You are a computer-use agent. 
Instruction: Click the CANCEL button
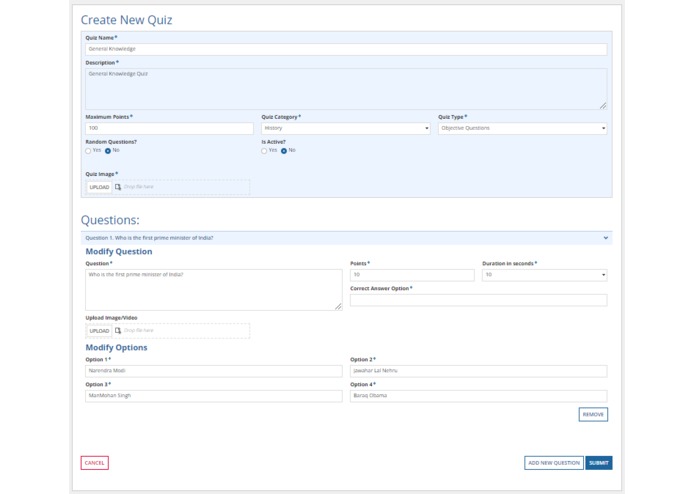(x=94, y=463)
